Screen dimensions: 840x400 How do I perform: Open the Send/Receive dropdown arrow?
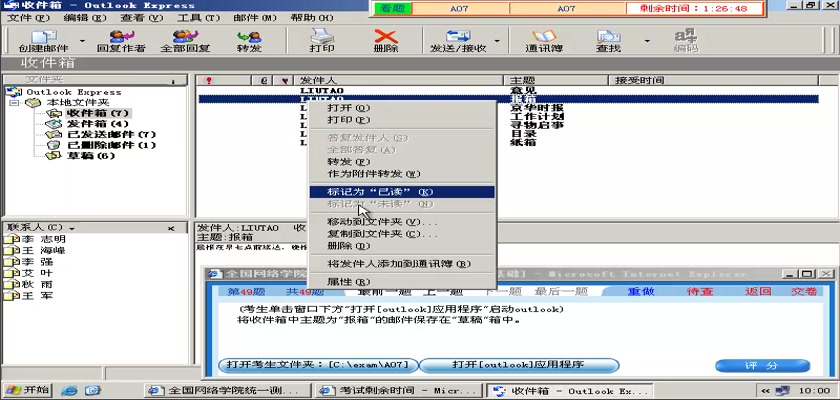(497, 41)
